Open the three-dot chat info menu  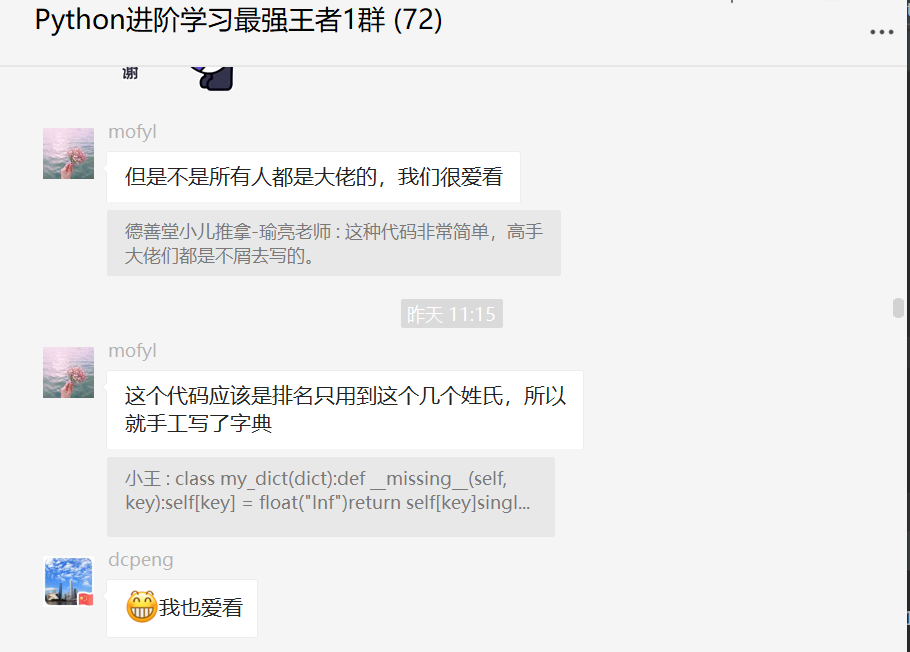tap(881, 32)
